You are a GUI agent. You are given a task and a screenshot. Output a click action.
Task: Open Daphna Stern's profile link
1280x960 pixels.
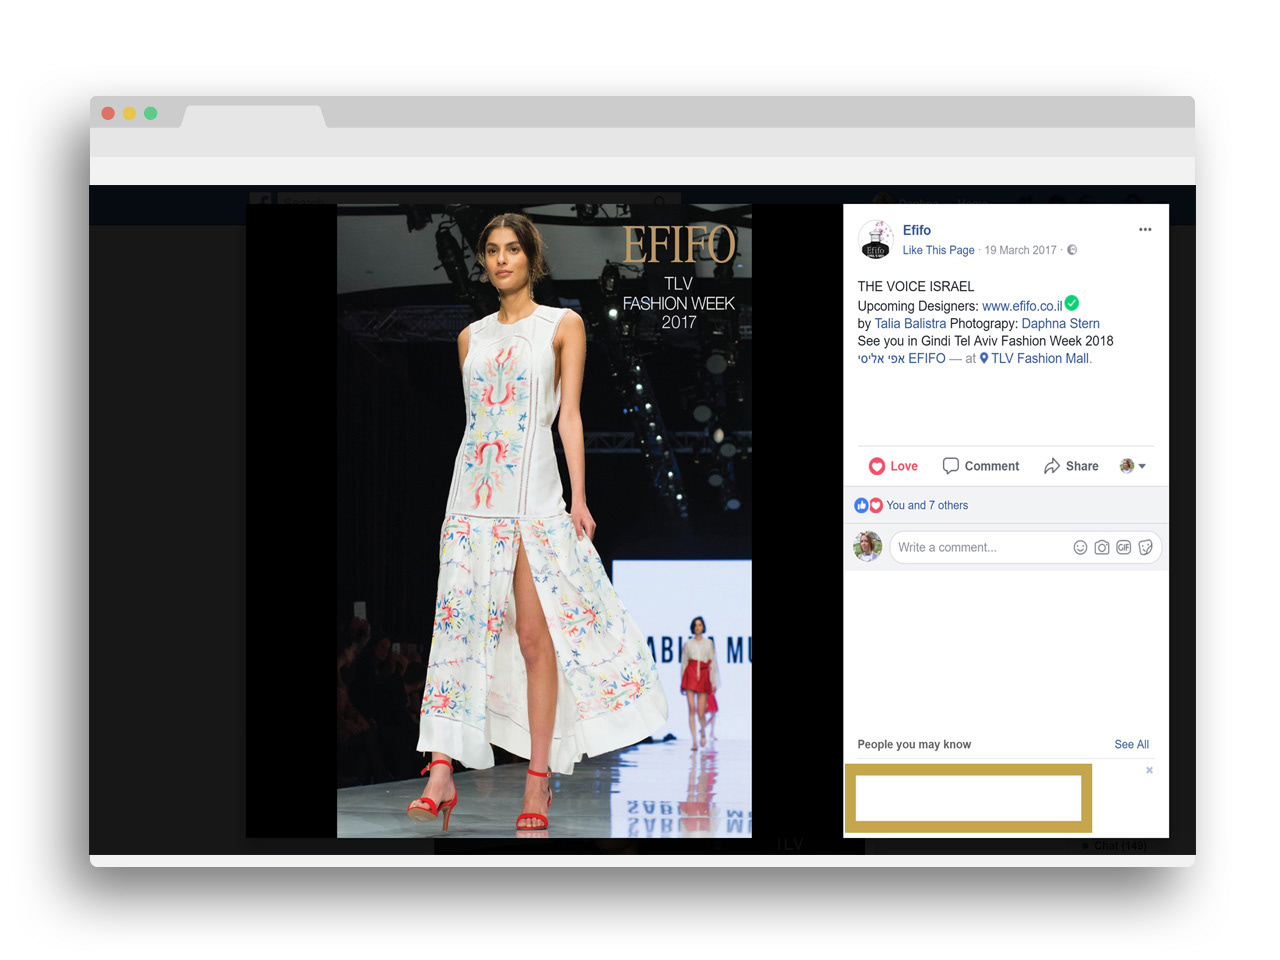pos(1060,324)
